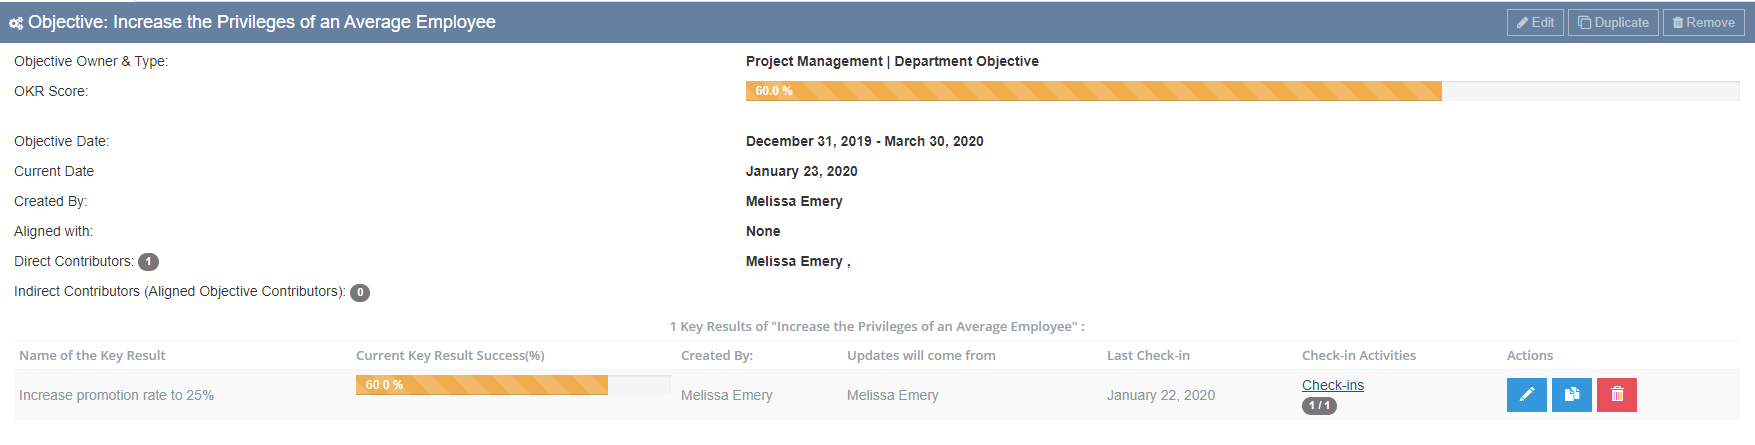Click the blue duplicate key result icon
This screenshot has width=1755, height=445.
click(1571, 395)
